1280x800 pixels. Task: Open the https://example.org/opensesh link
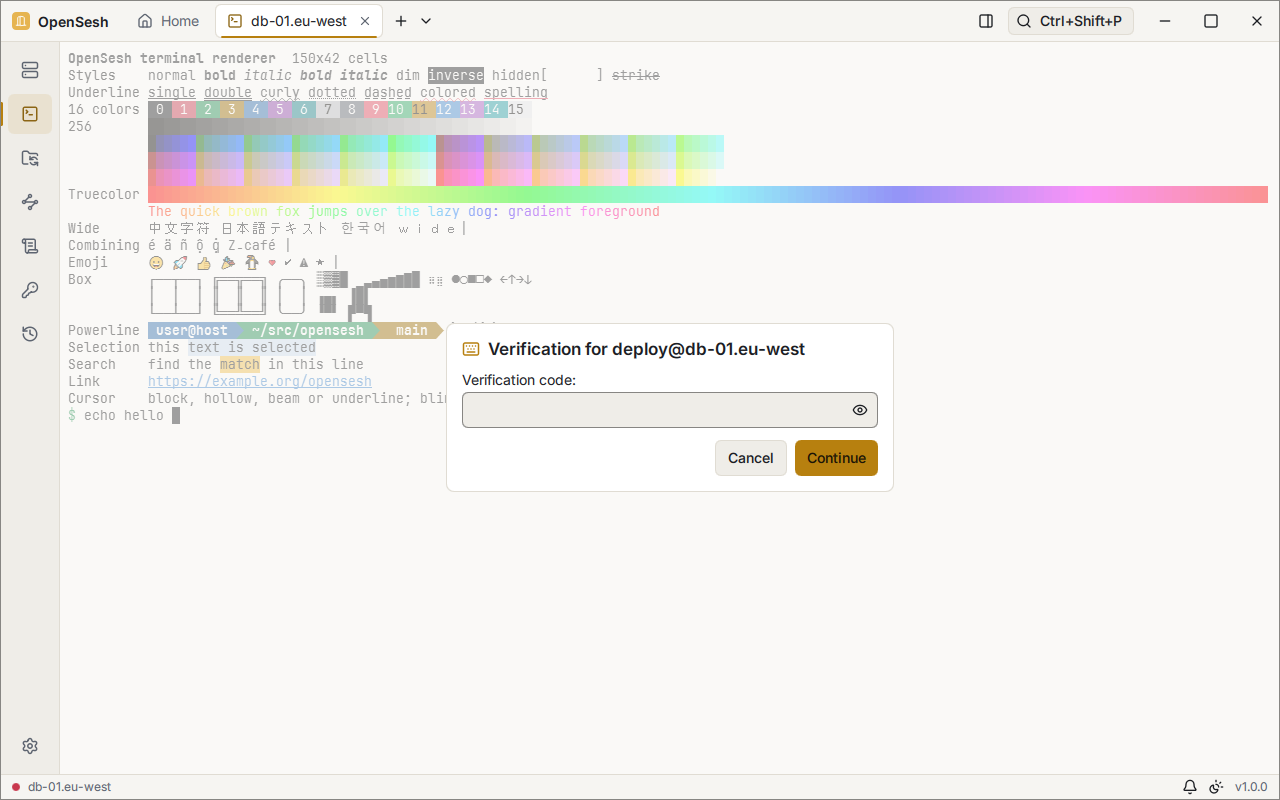point(260,381)
